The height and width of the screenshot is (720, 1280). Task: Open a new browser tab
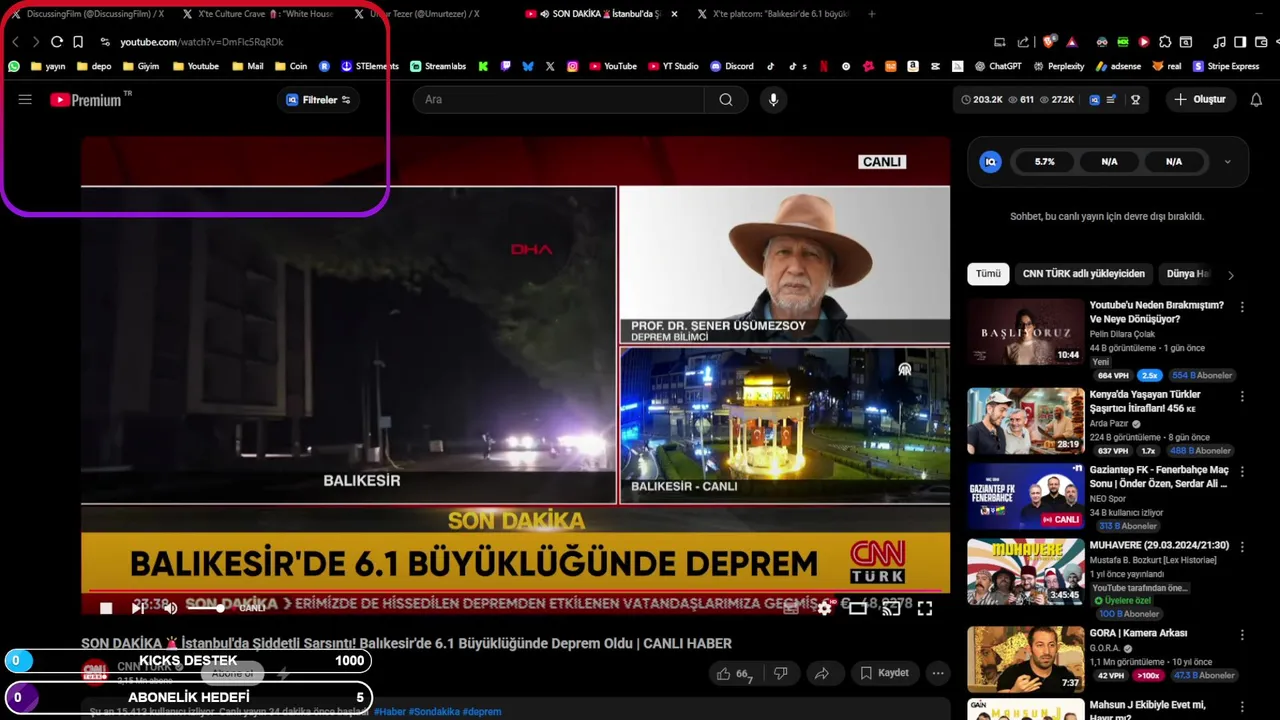(x=872, y=14)
